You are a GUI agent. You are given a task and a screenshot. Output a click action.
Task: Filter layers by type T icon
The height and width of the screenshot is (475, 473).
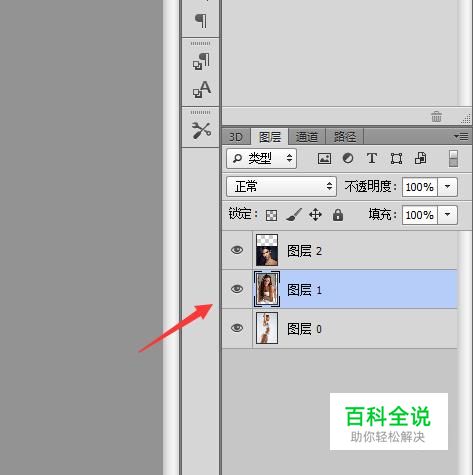372,158
